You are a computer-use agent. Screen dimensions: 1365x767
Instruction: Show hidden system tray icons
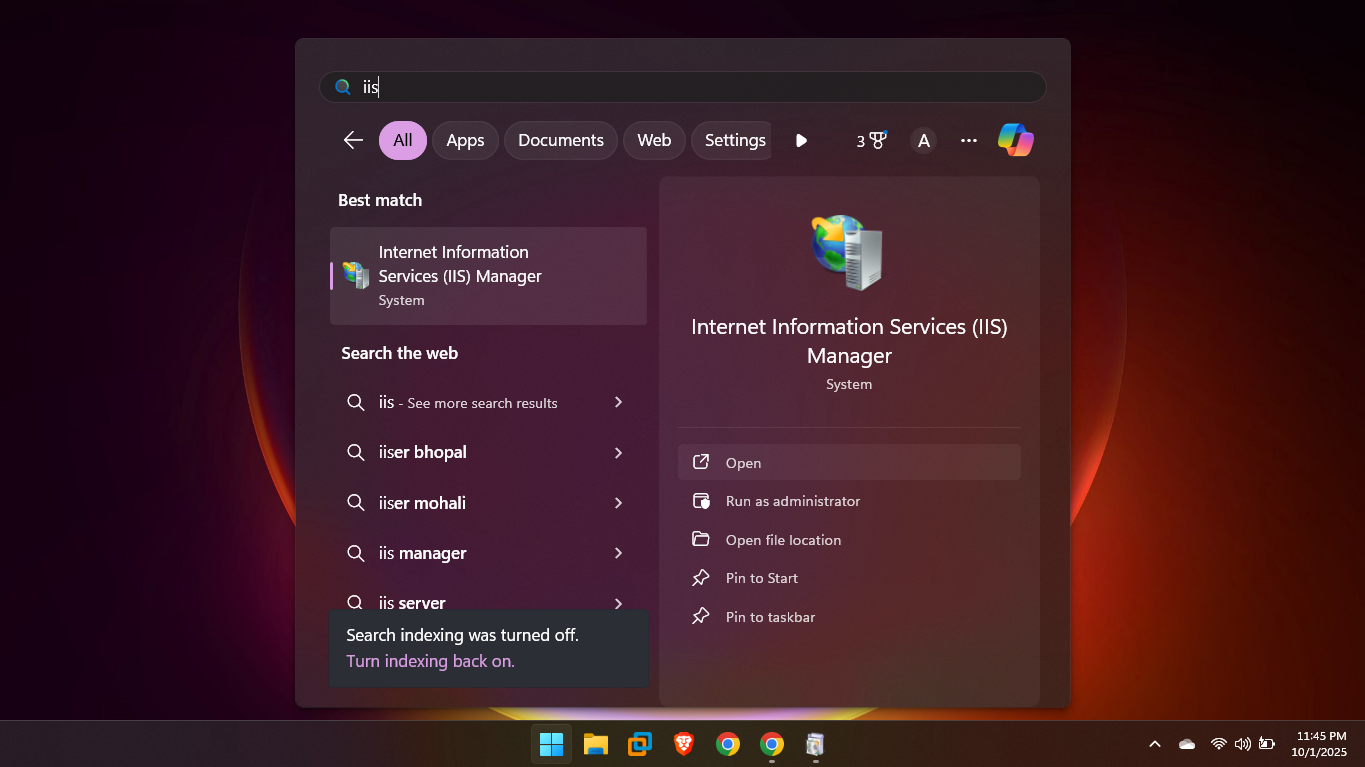[x=1155, y=744]
